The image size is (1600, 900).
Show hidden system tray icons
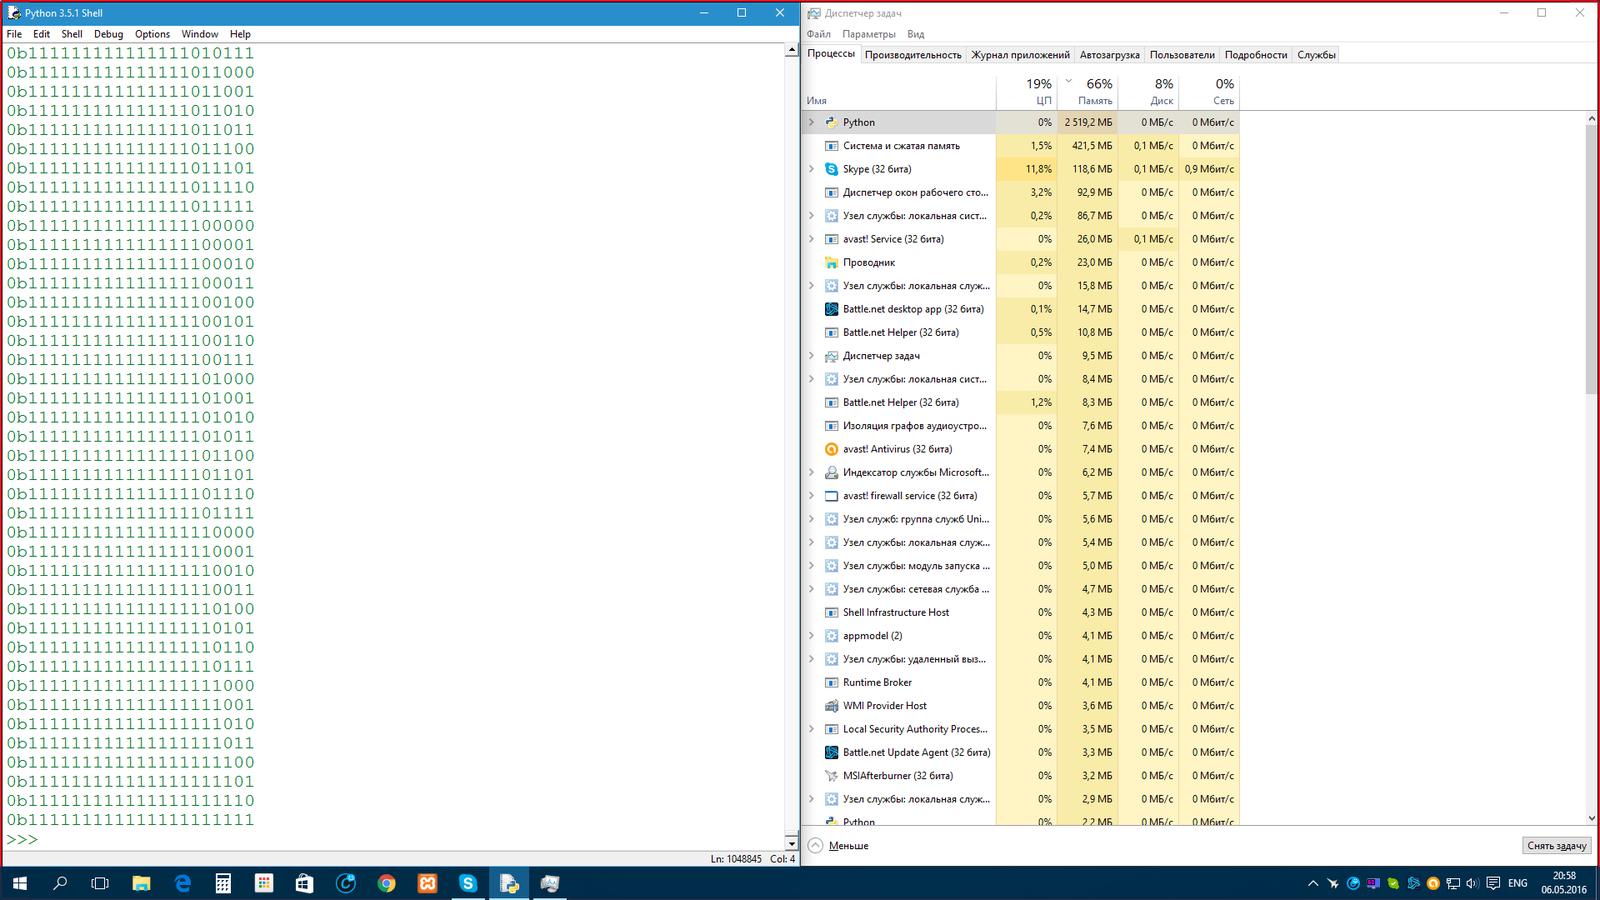pyautogui.click(x=1312, y=883)
